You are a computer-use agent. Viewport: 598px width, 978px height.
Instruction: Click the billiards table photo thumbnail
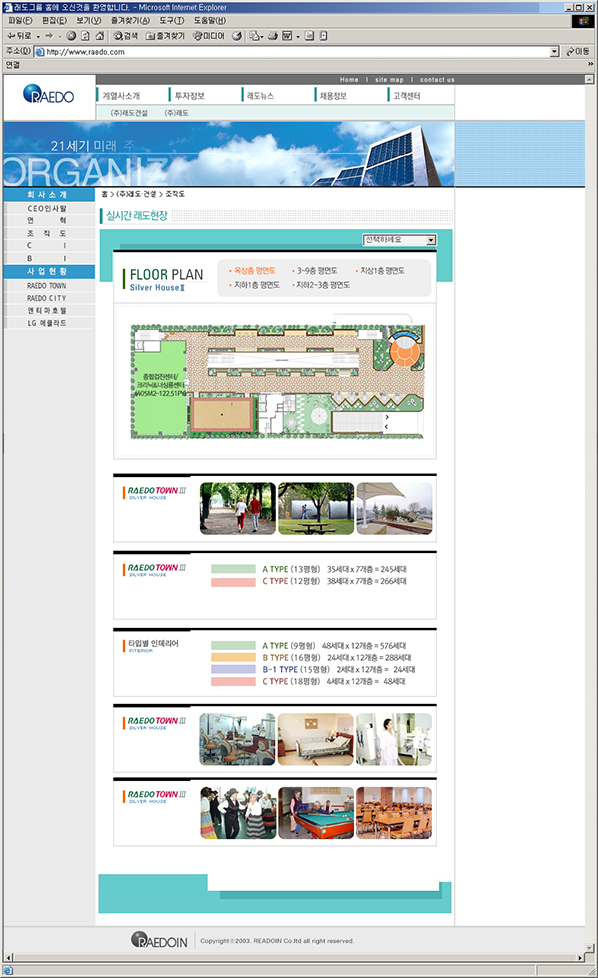point(316,813)
